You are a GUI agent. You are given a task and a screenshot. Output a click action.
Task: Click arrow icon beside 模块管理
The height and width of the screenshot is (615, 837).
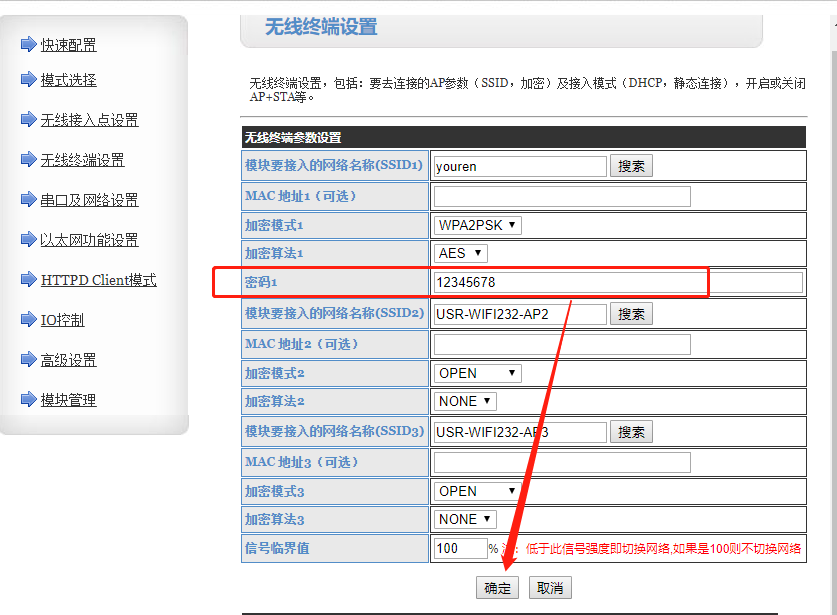[28, 399]
